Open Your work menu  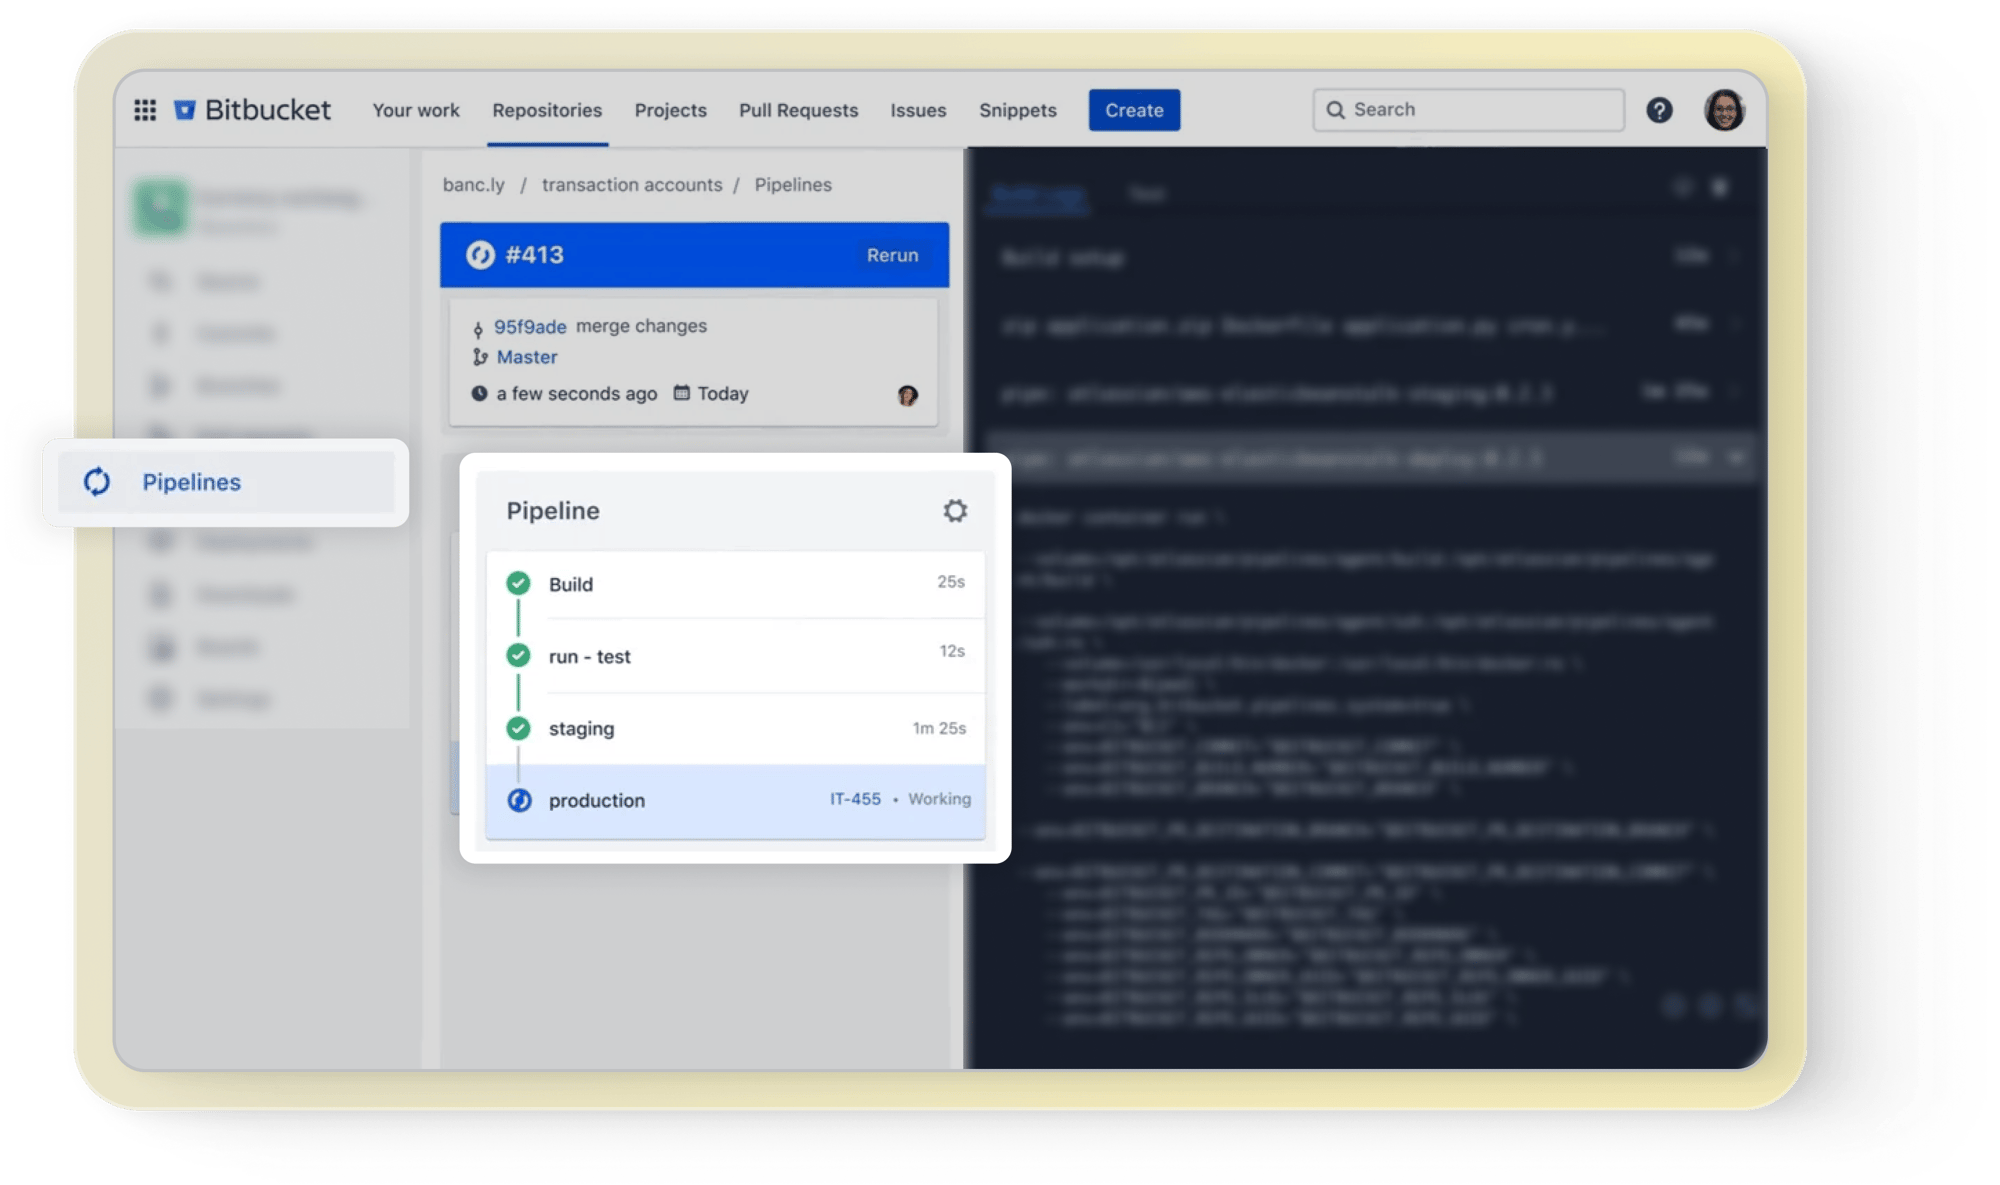coord(416,110)
